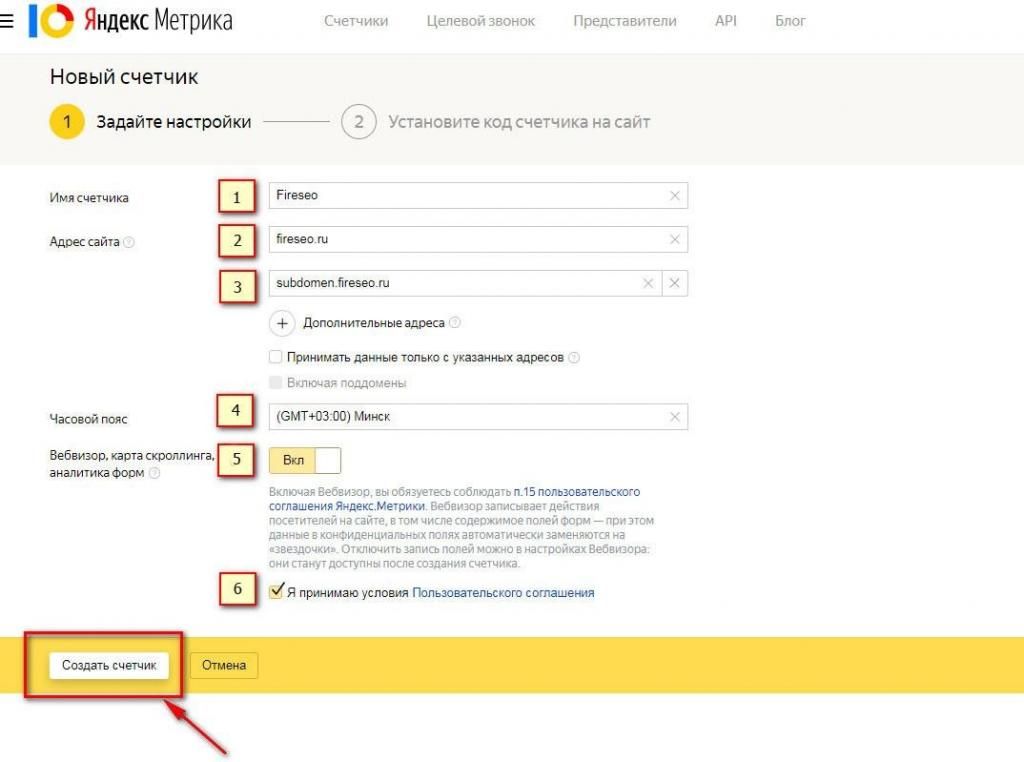Focus the site address field fireseo.ru
The height and width of the screenshot is (762, 1024).
(x=478, y=240)
